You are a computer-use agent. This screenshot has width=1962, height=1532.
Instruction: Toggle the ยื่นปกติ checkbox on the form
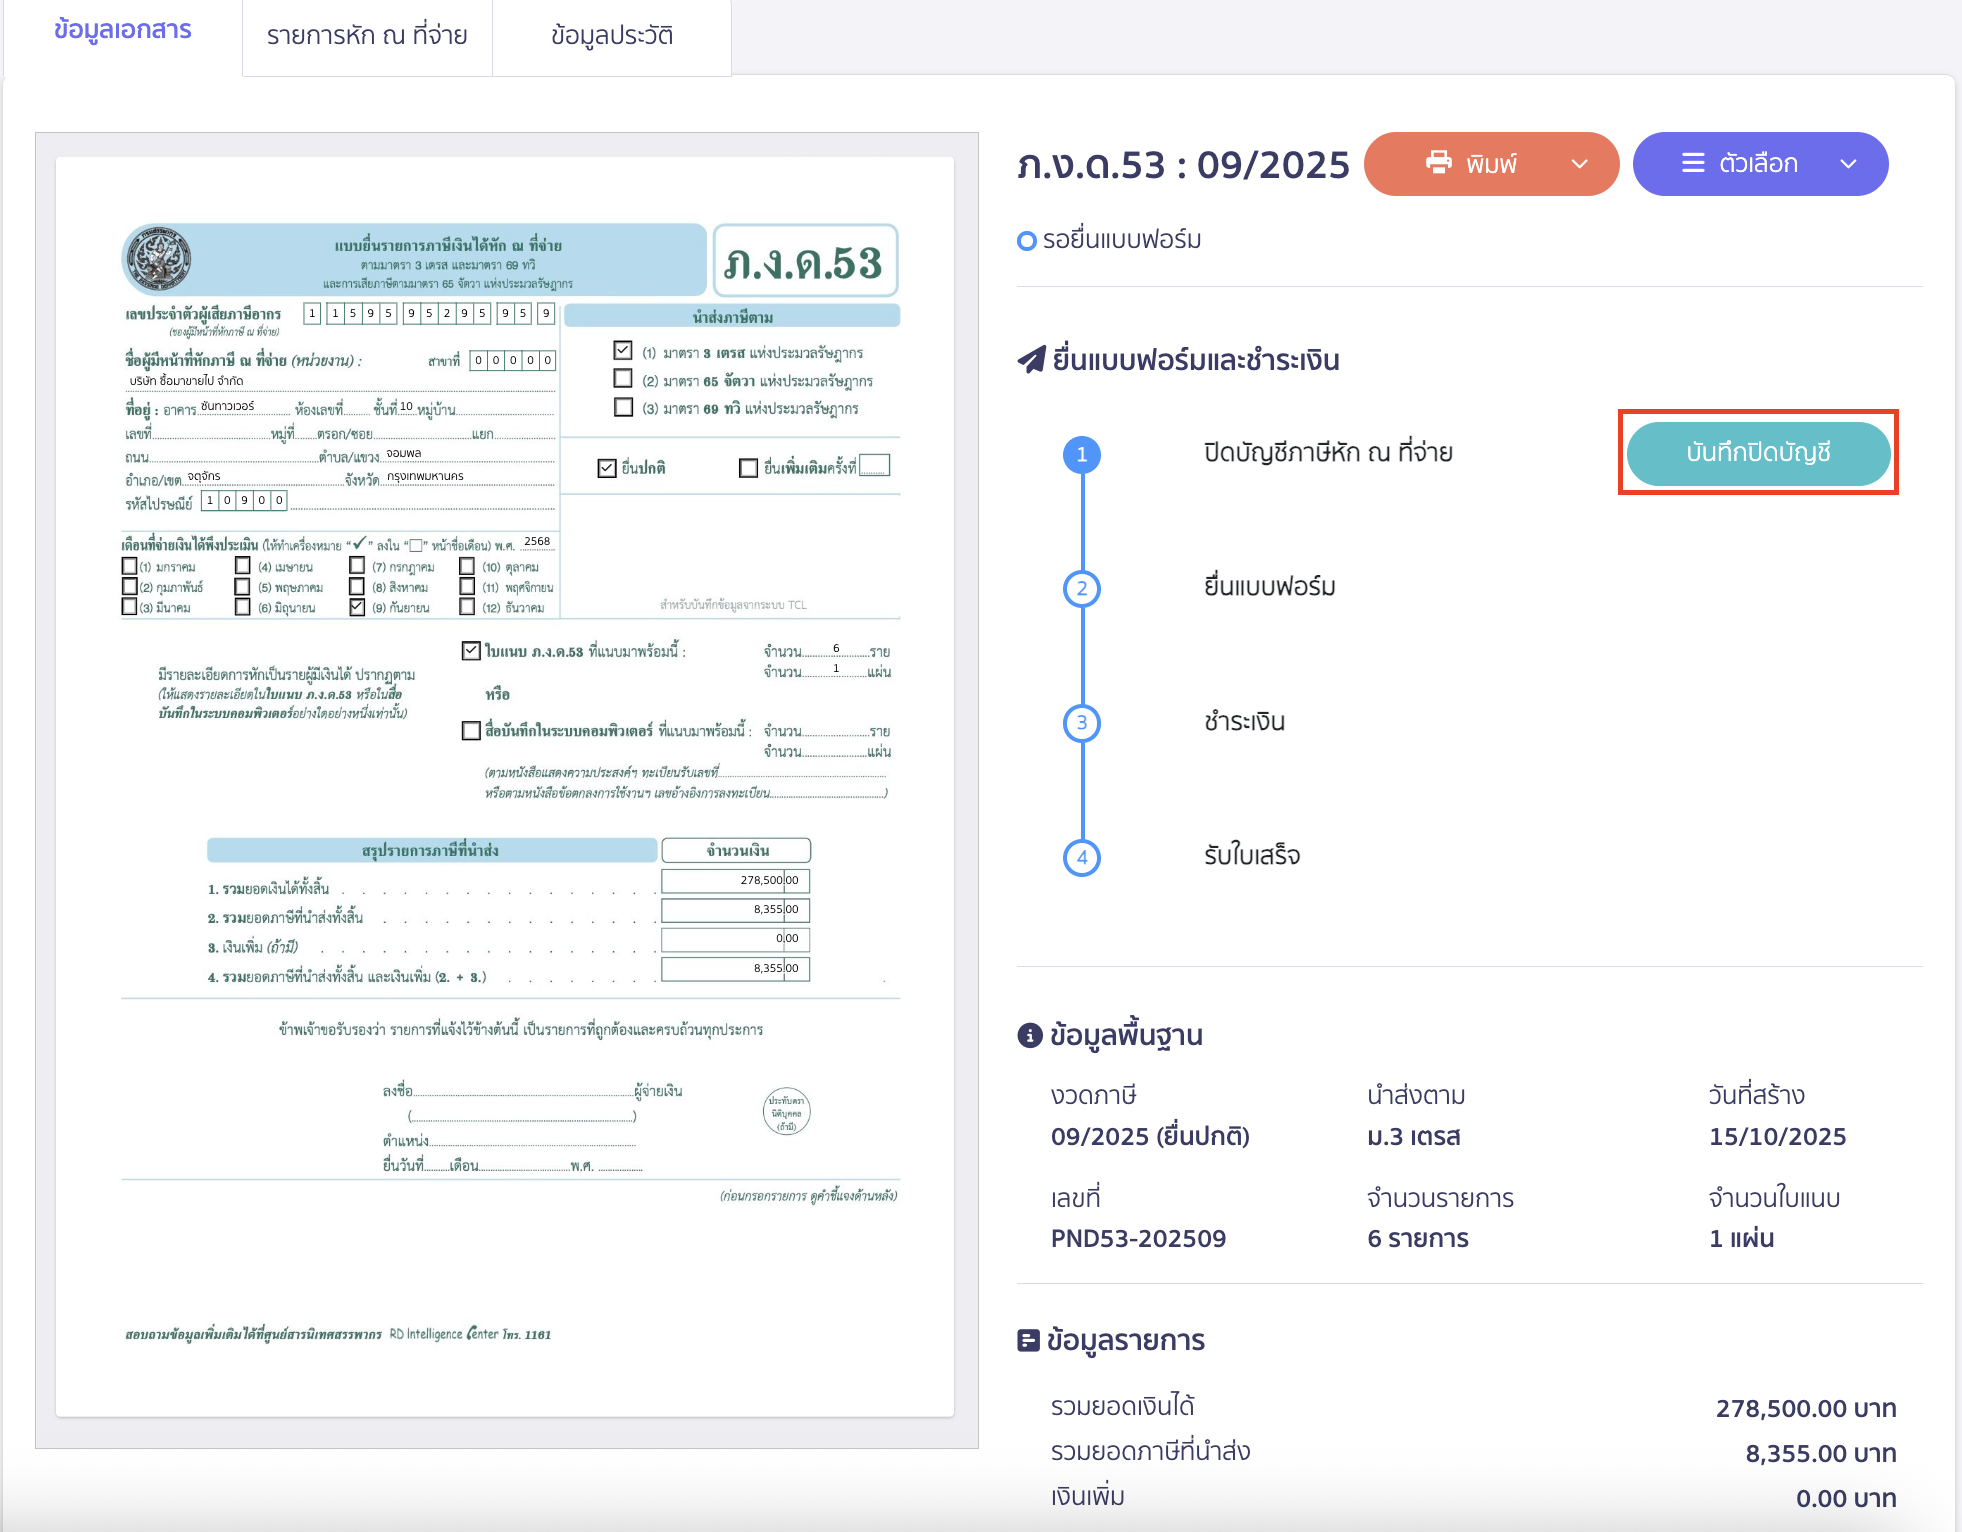605,466
